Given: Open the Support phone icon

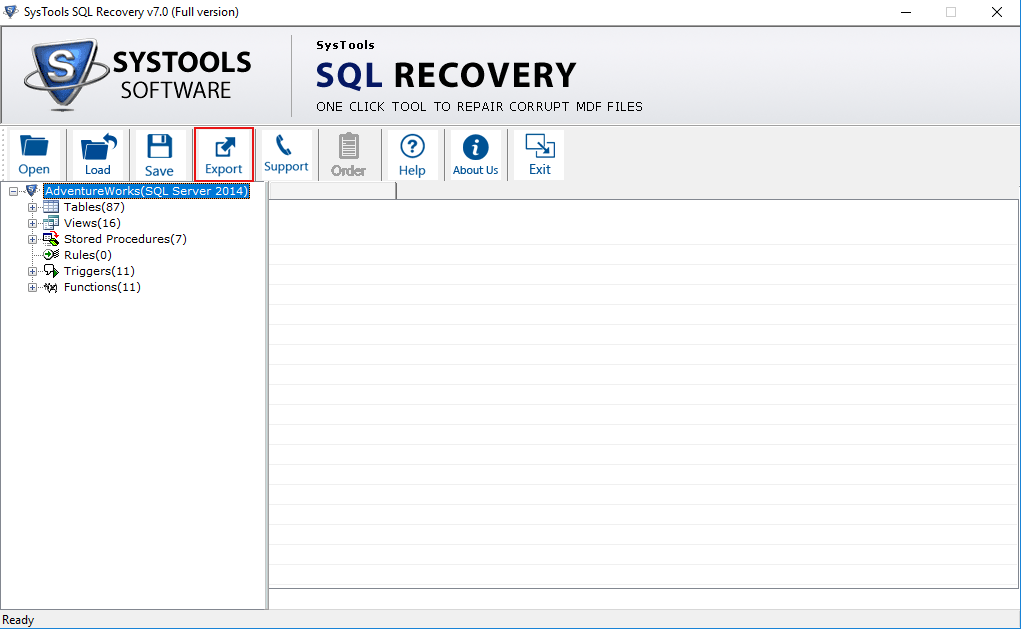Looking at the screenshot, I should (x=286, y=155).
